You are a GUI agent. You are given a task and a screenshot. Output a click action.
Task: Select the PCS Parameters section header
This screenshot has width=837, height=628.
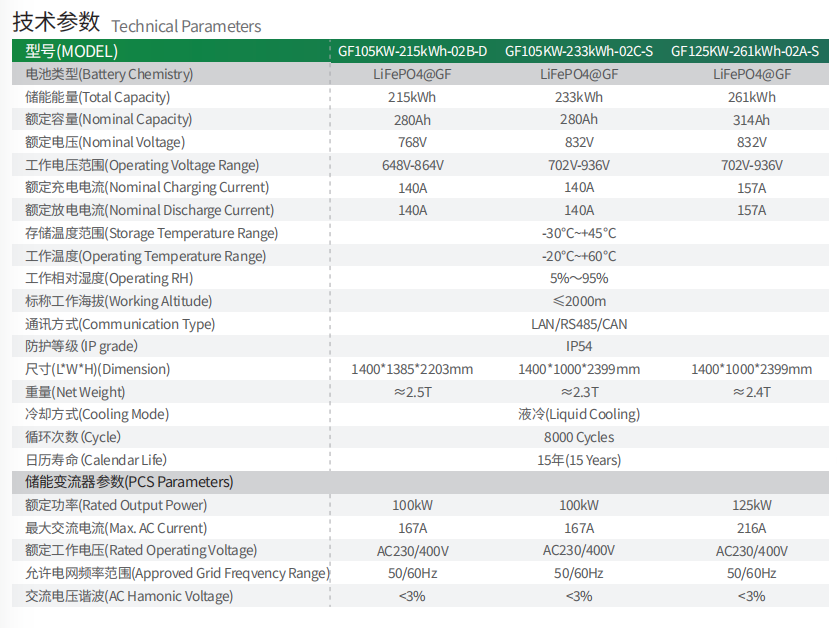[x=129, y=482]
